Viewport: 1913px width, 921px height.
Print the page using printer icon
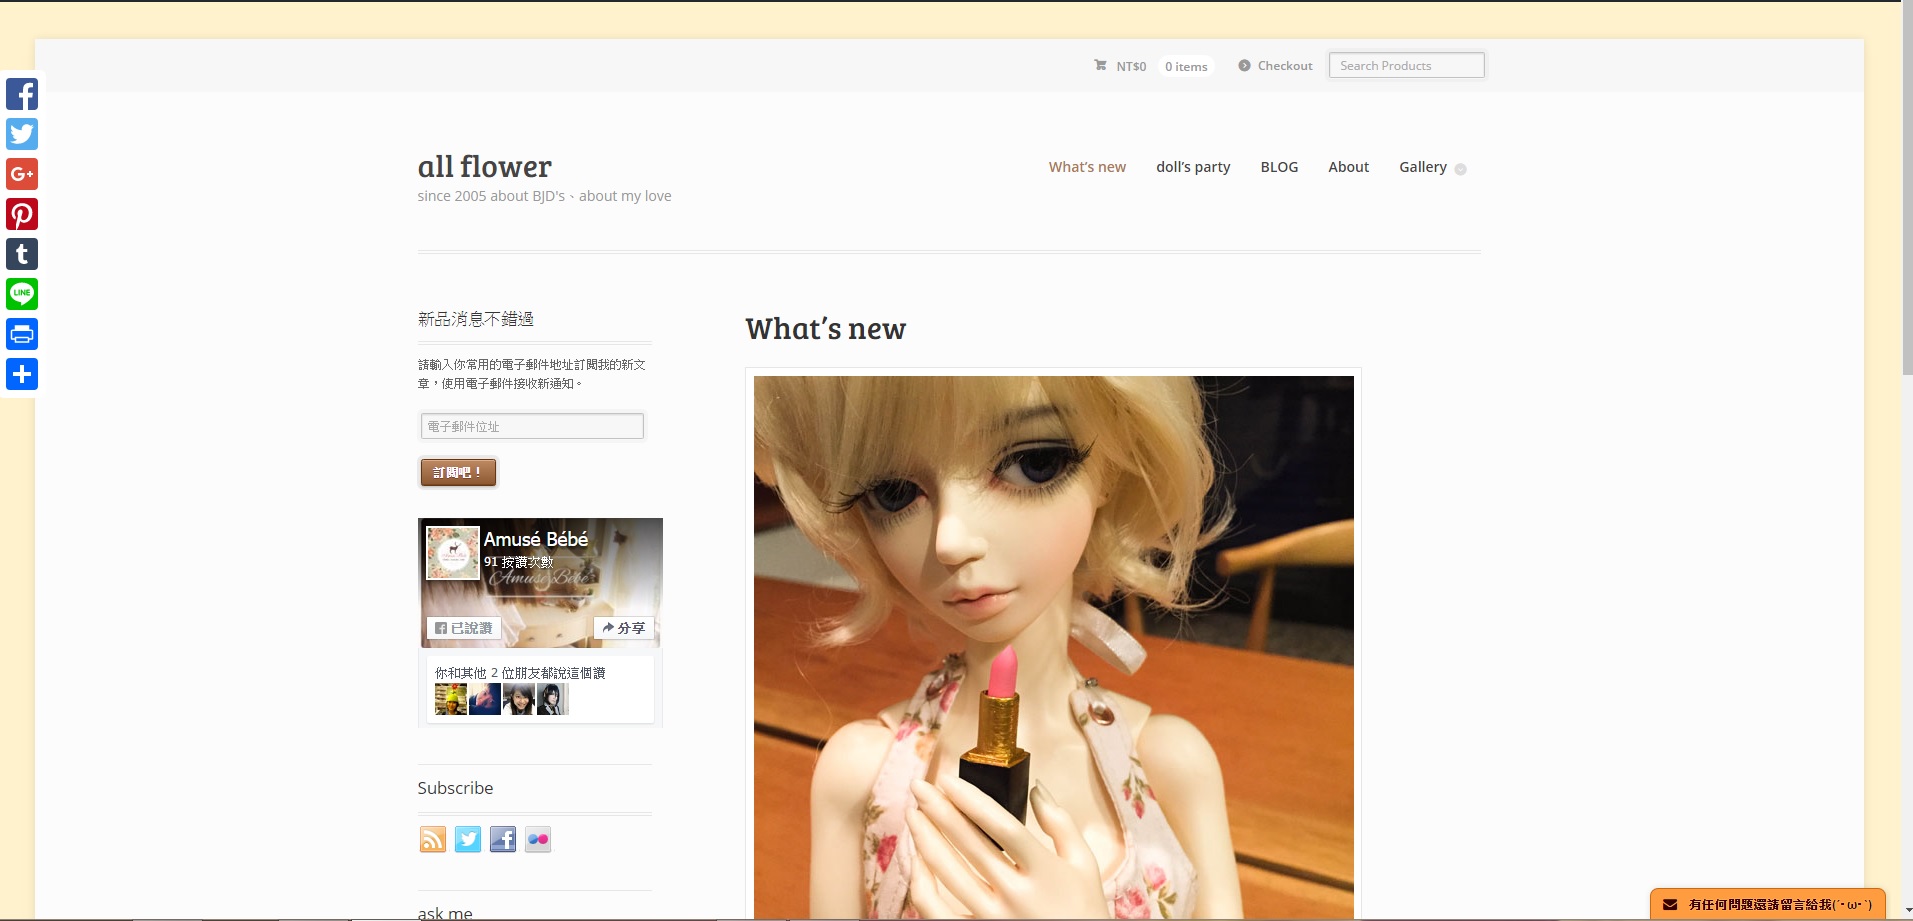coord(22,334)
